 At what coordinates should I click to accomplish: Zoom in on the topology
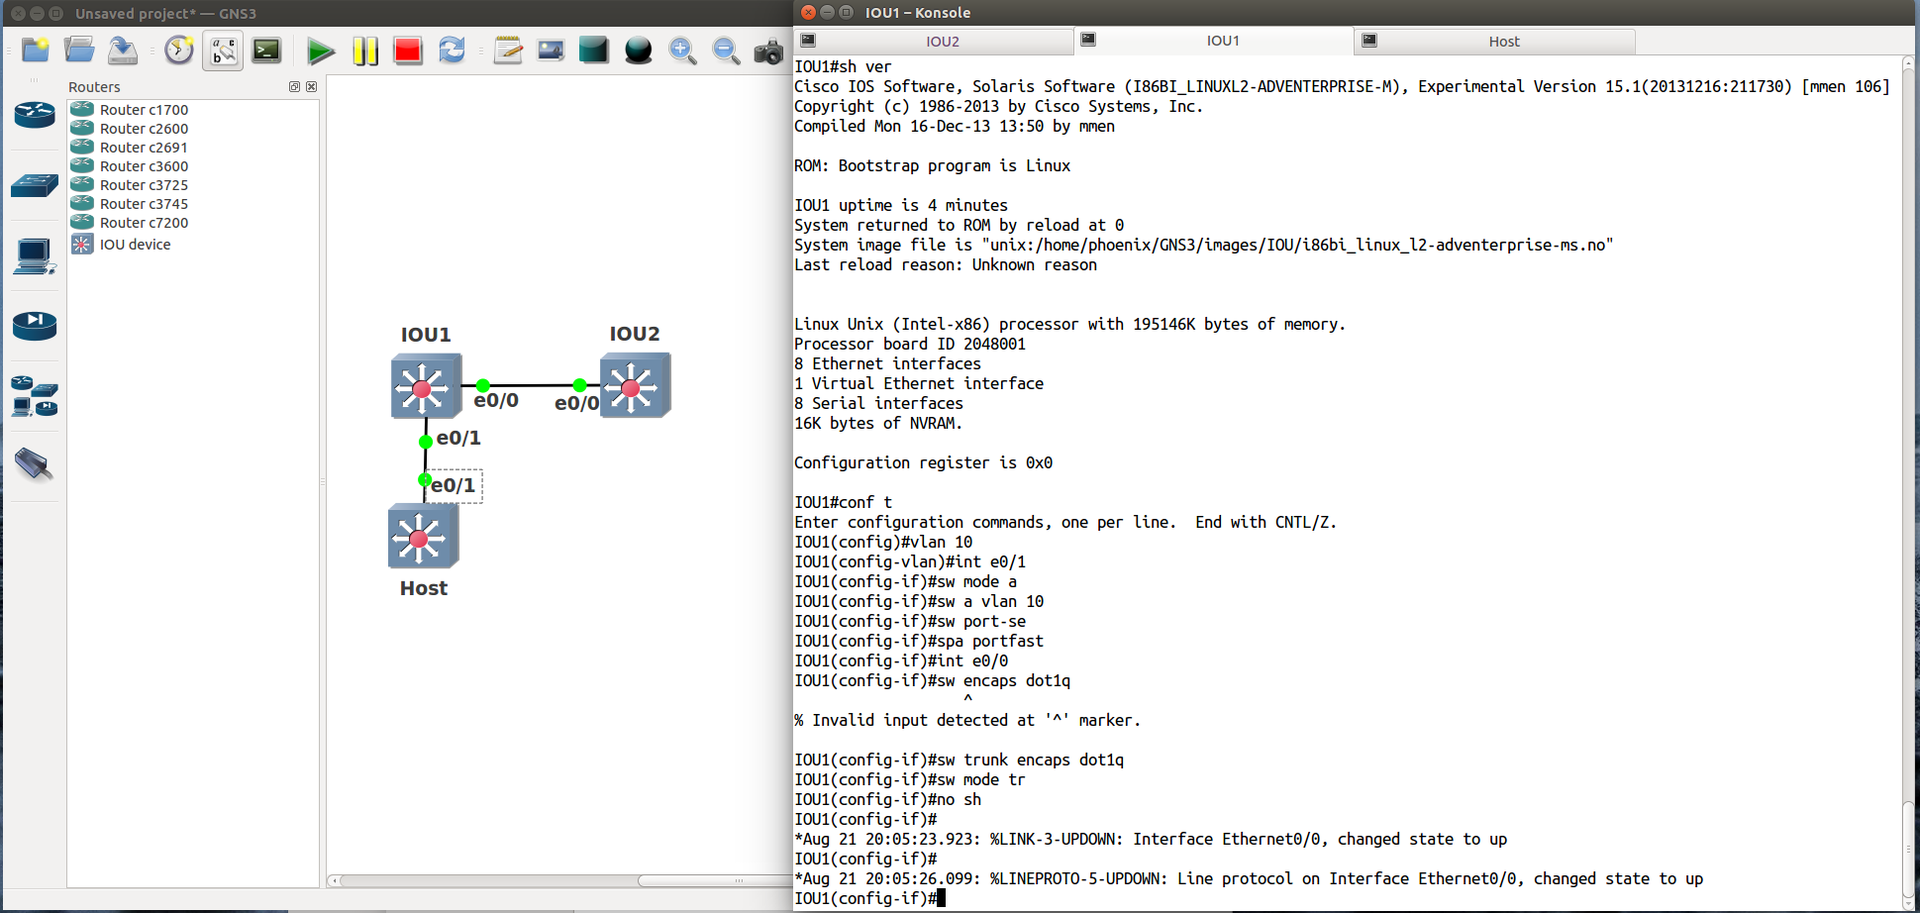683,50
